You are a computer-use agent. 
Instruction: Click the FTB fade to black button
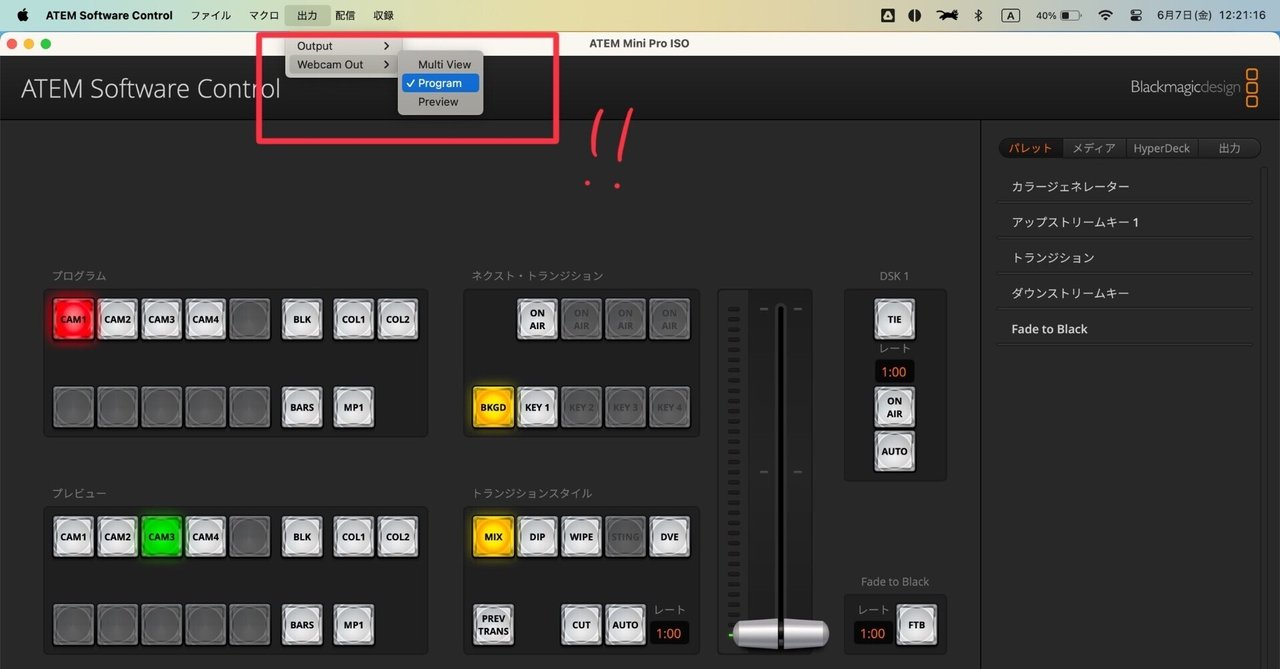click(x=916, y=624)
